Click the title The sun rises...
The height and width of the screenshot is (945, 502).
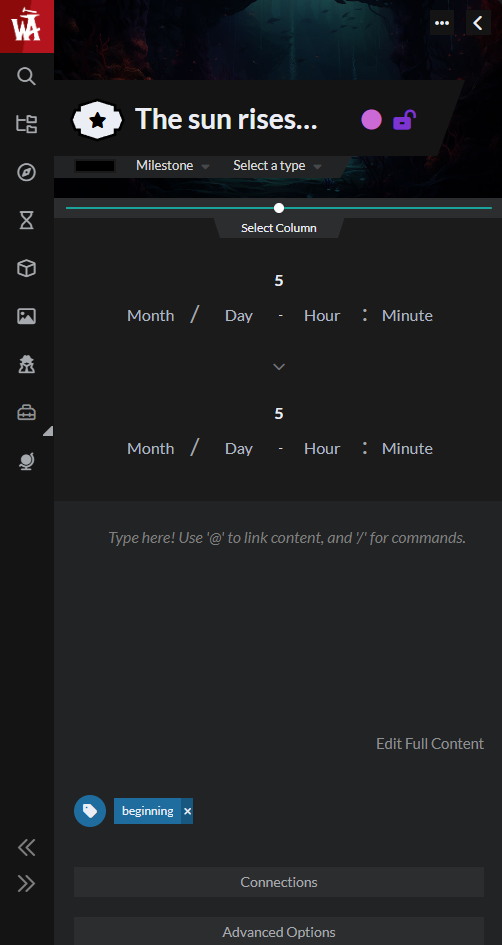tap(226, 119)
